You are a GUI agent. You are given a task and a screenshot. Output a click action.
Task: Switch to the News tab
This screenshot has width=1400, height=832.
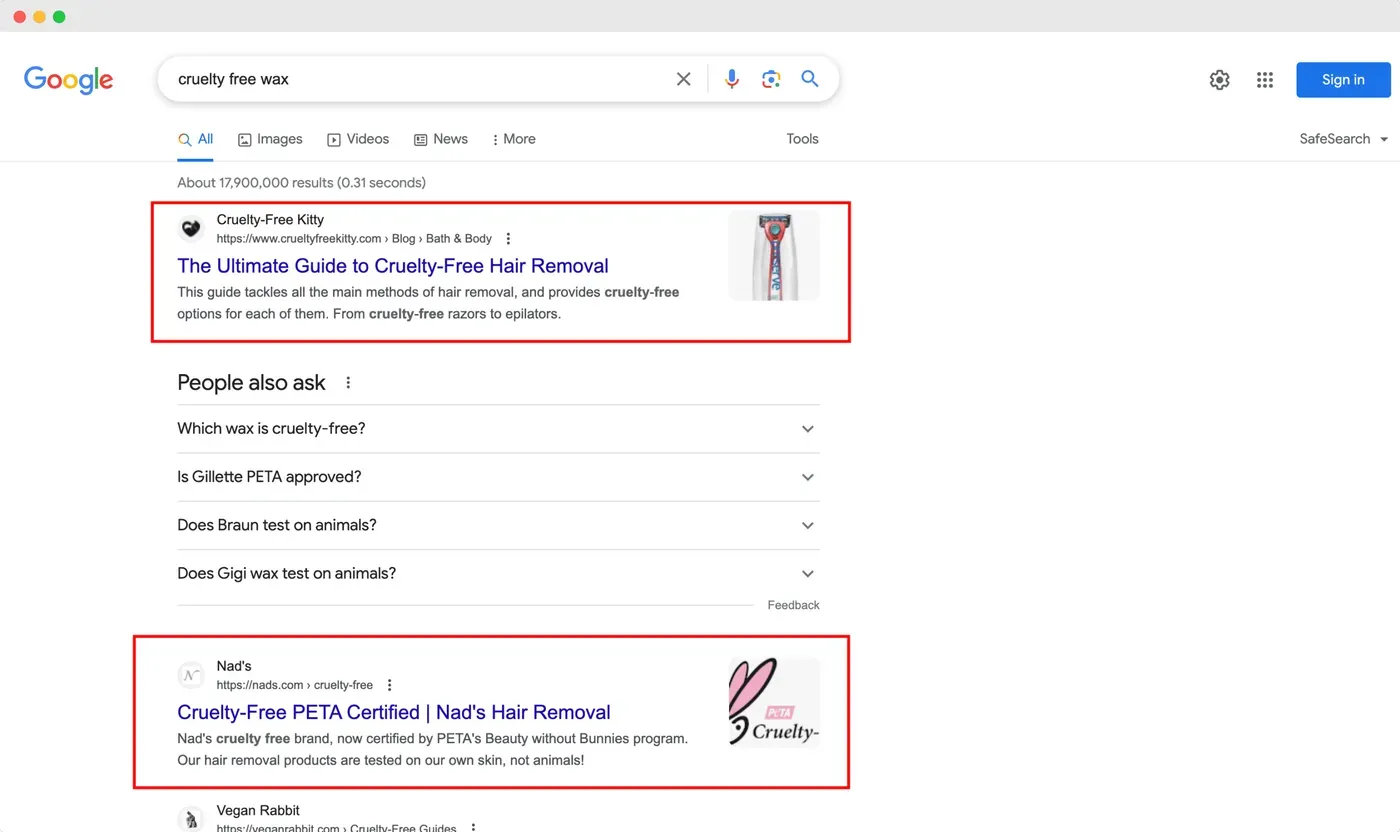click(441, 139)
